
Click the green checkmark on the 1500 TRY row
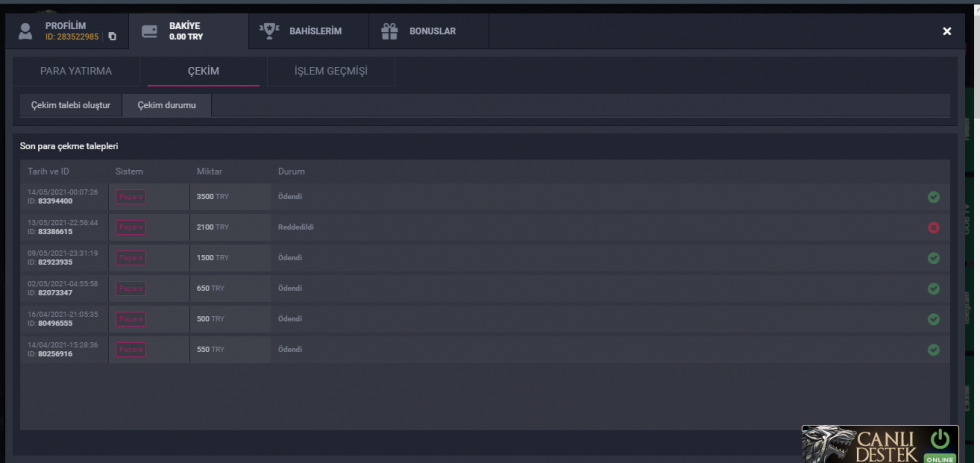[933, 258]
